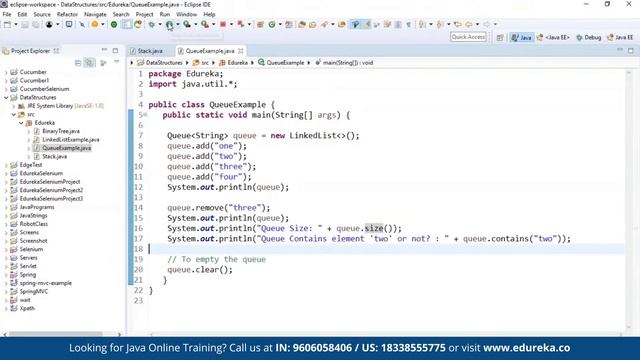Click the Back navigation yellow arrow
This screenshot has width=640, height=360.
click(x=469, y=24)
